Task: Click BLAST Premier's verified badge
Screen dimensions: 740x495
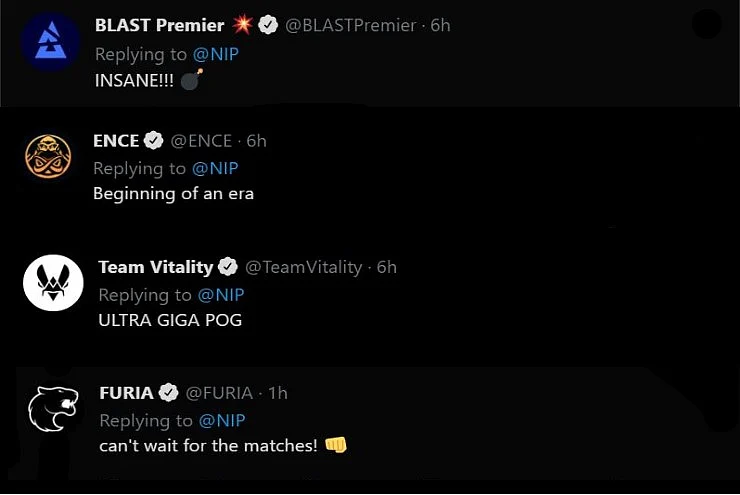Action: click(269, 25)
